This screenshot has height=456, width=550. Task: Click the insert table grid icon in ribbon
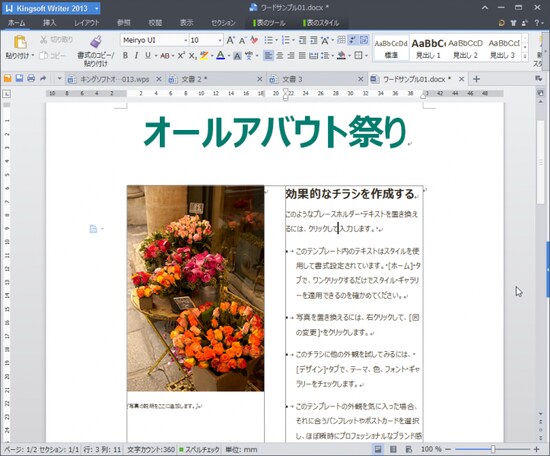pyautogui.click(x=341, y=40)
